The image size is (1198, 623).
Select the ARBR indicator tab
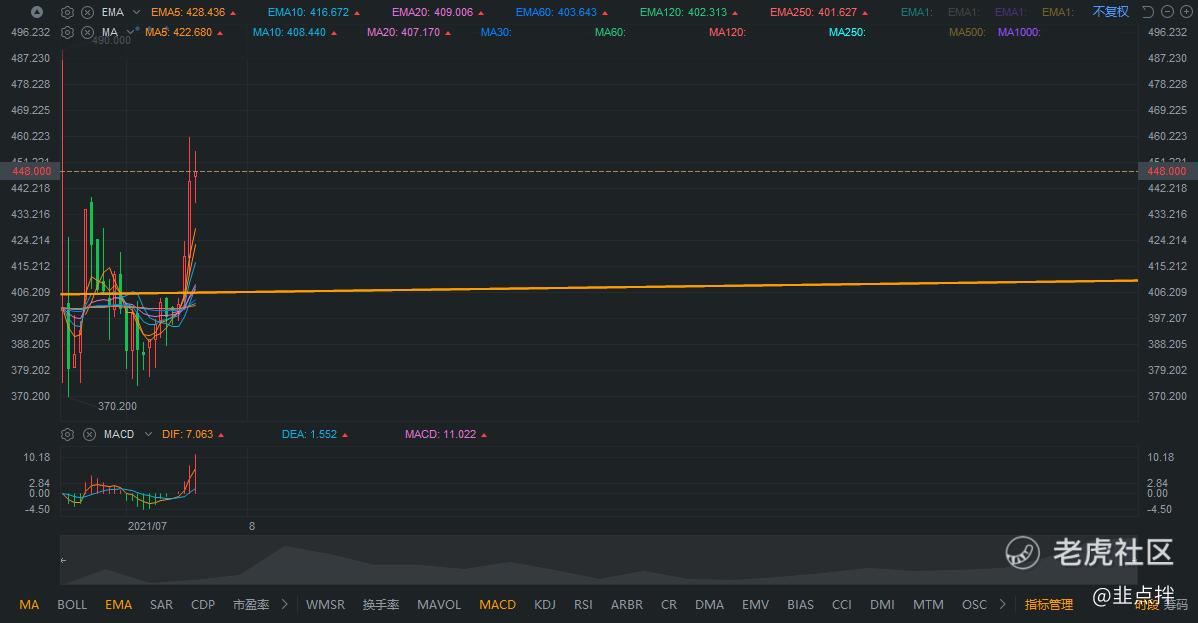click(627, 605)
